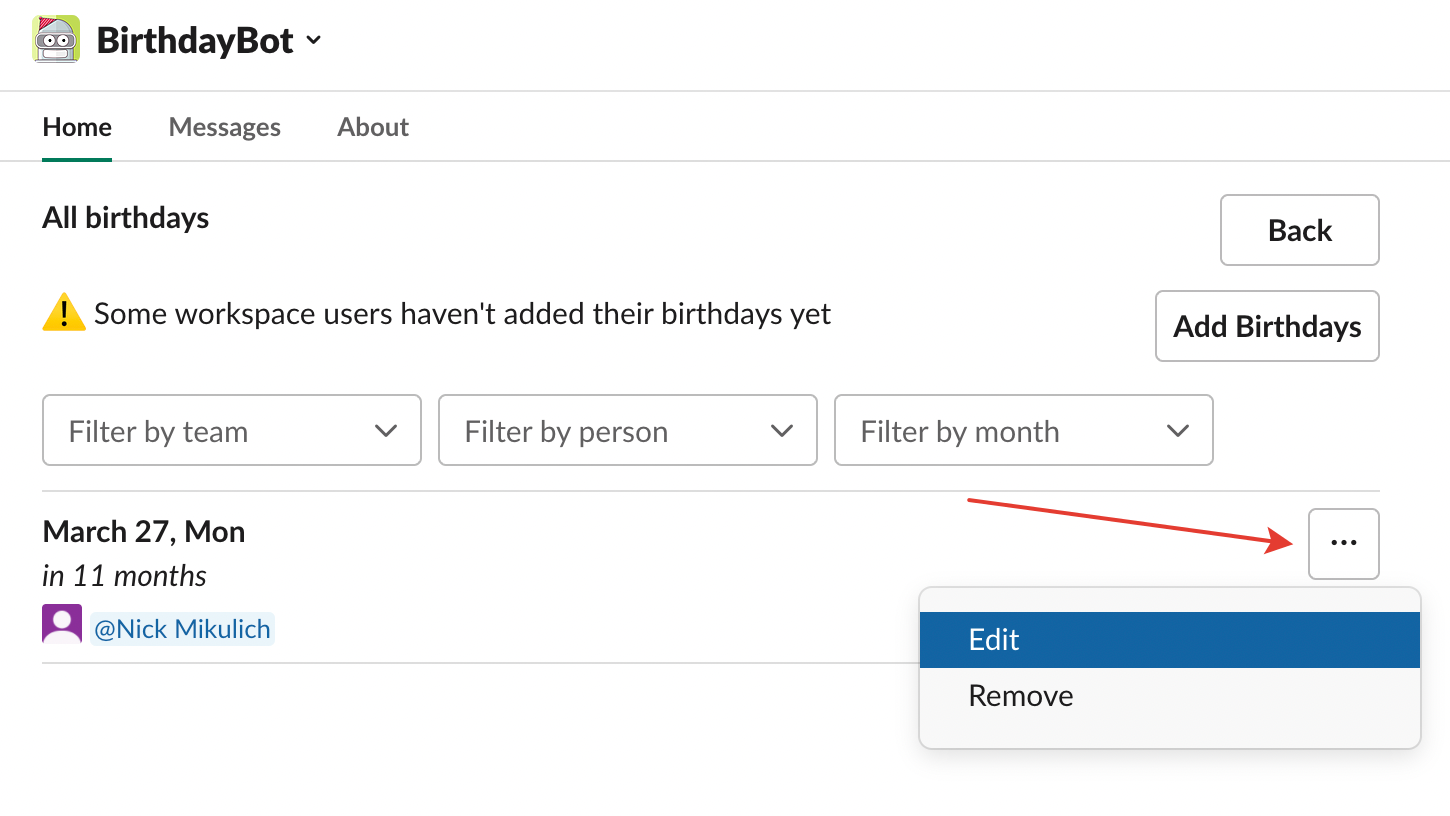The width and height of the screenshot is (1450, 816).
Task: Open the Messages tab
Action: (x=224, y=127)
